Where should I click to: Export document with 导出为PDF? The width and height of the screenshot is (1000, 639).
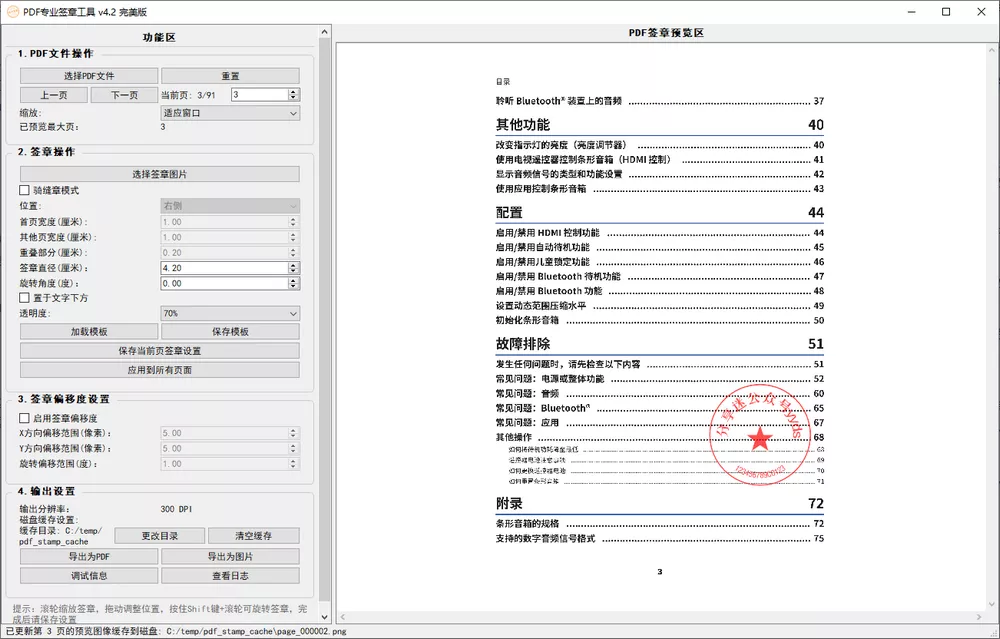[86, 555]
